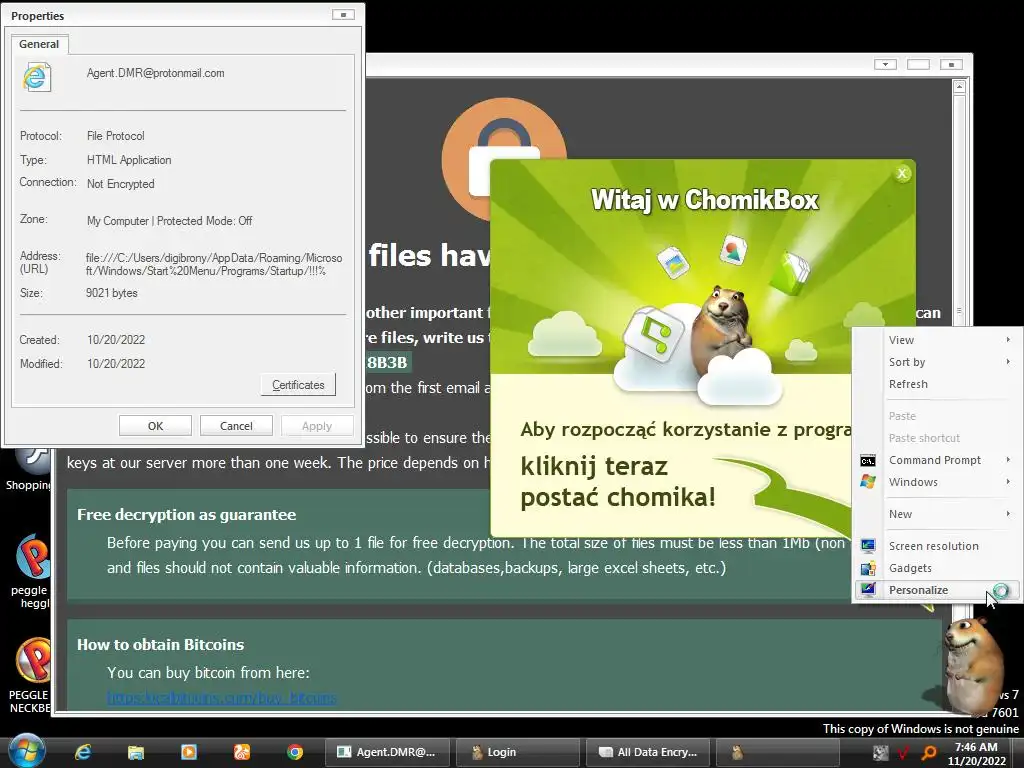
Task: Click the How to obtain Bitcoins heading
Action: pos(161,645)
